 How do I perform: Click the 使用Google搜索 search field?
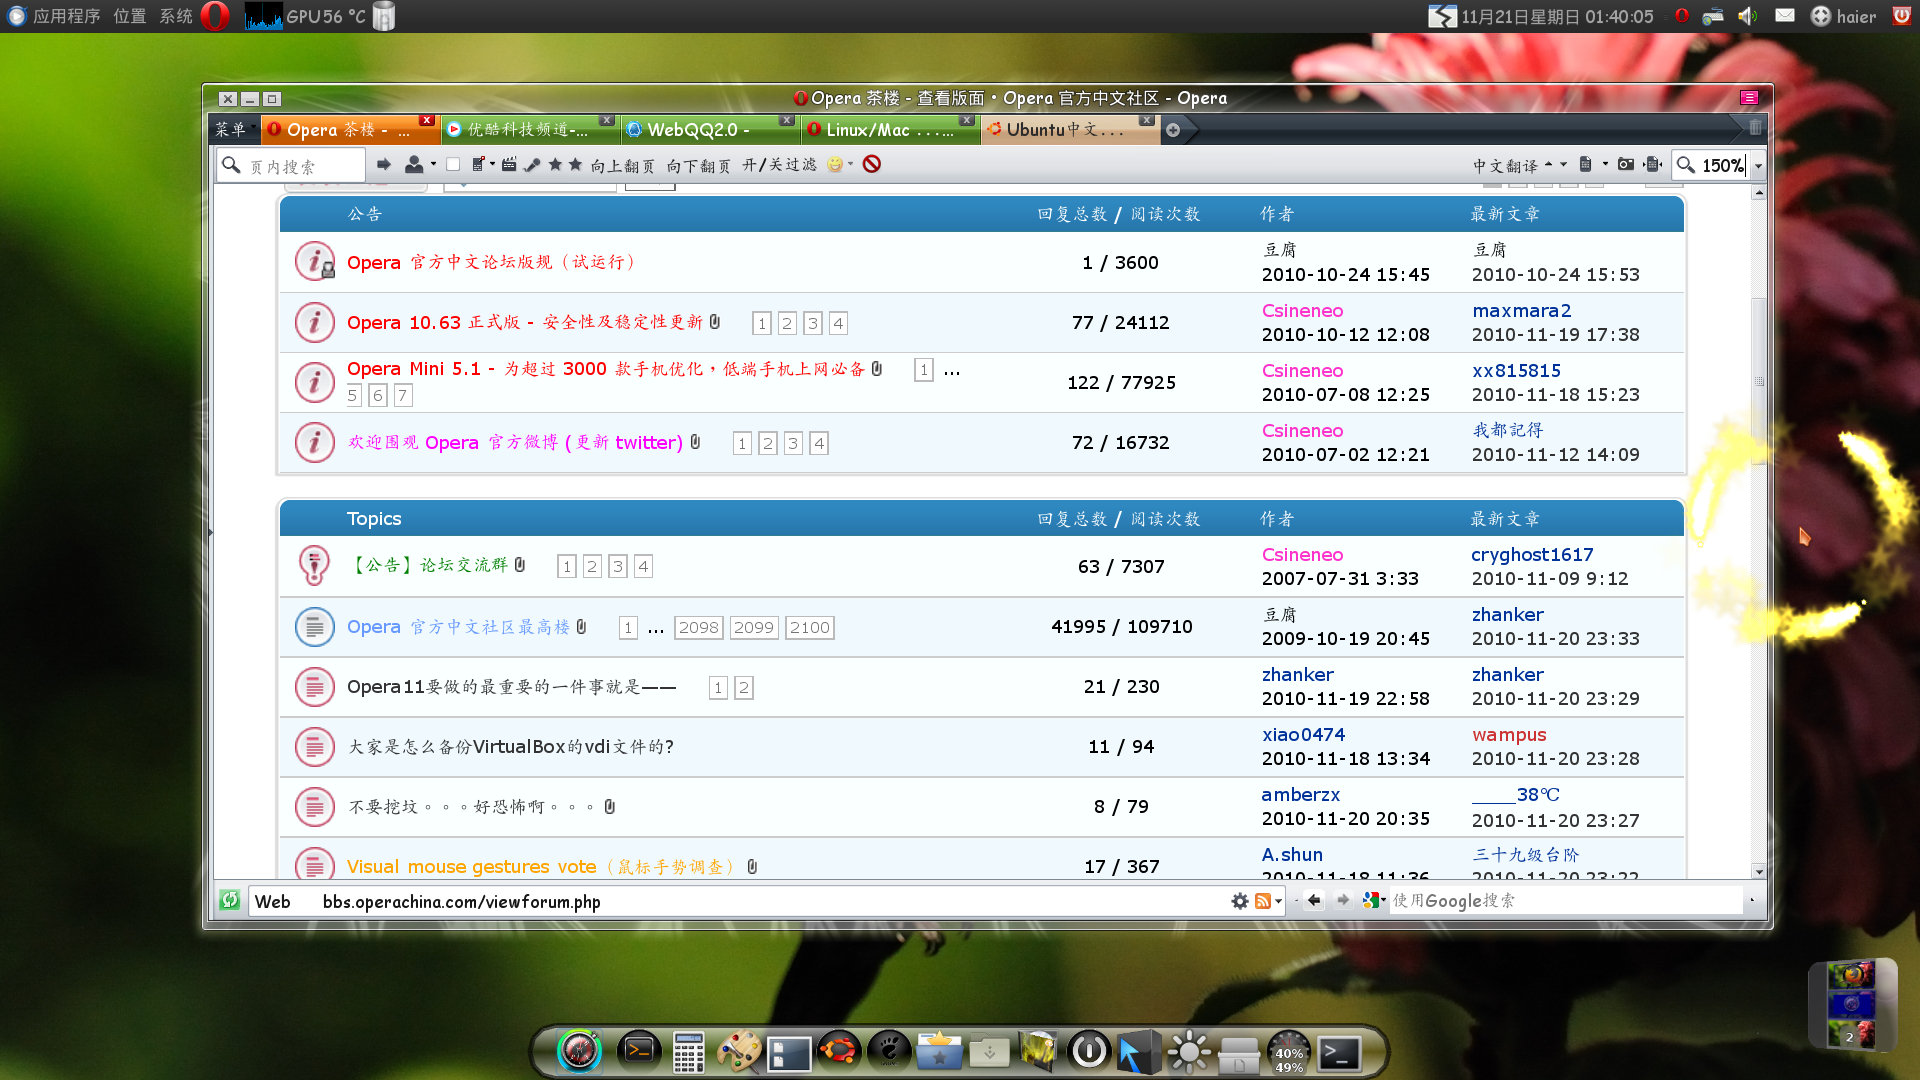click(x=1566, y=901)
